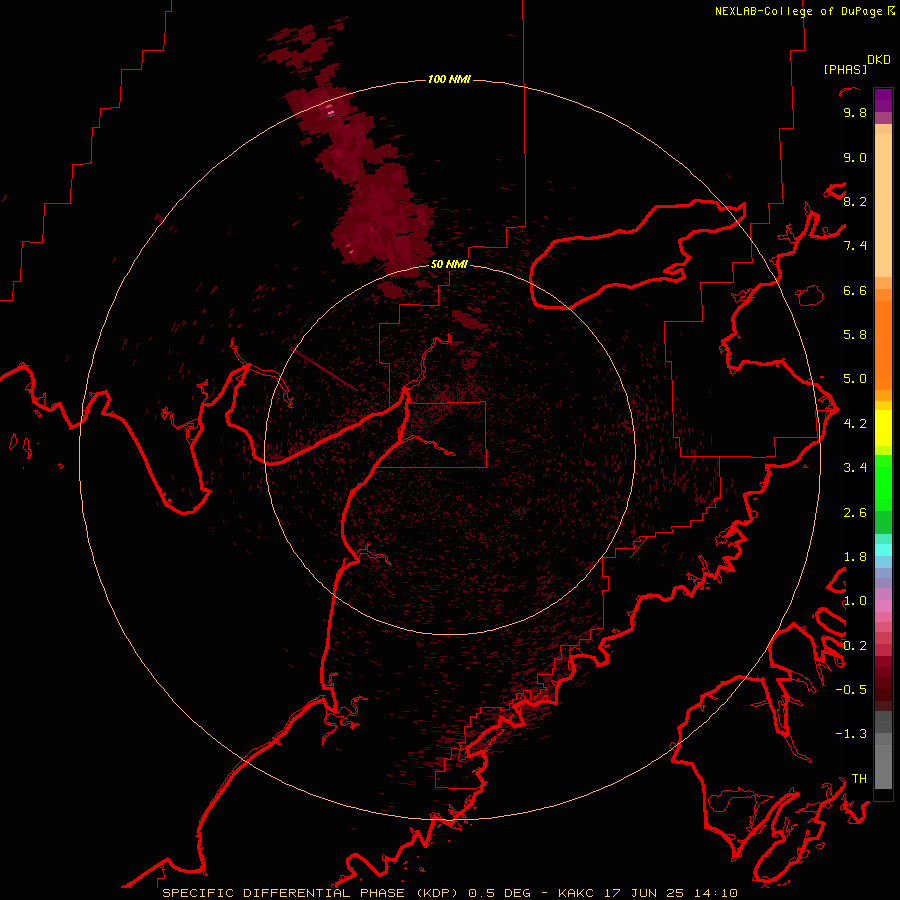Click the SPECIFIC DIFFERENTIAL PHASE caption text
The width and height of the screenshot is (900, 900).
click(x=284, y=893)
